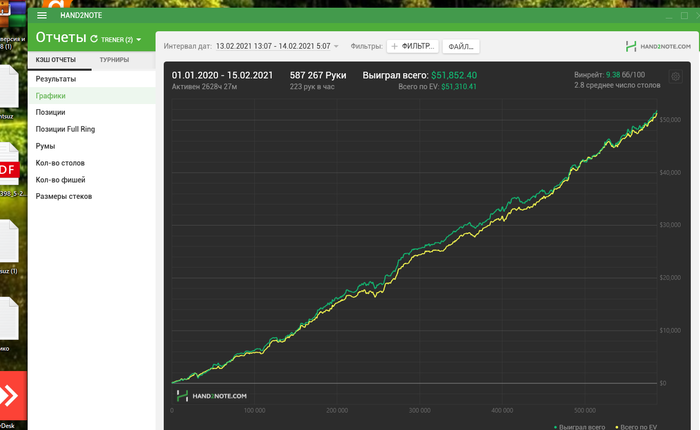
Task: Open the Размеры стеков report
Action: click(x=92, y=196)
